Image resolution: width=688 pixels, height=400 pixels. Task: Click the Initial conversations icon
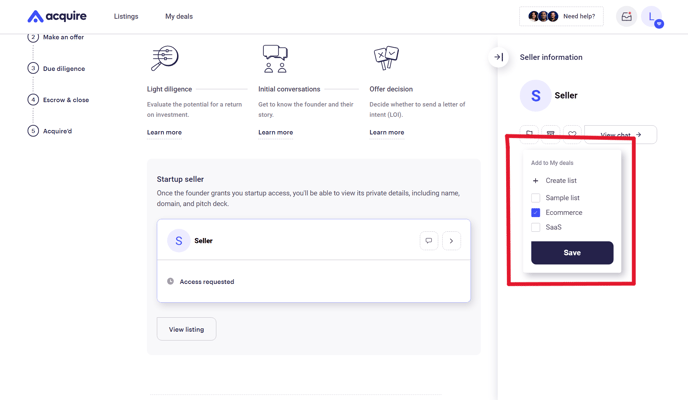[275, 58]
